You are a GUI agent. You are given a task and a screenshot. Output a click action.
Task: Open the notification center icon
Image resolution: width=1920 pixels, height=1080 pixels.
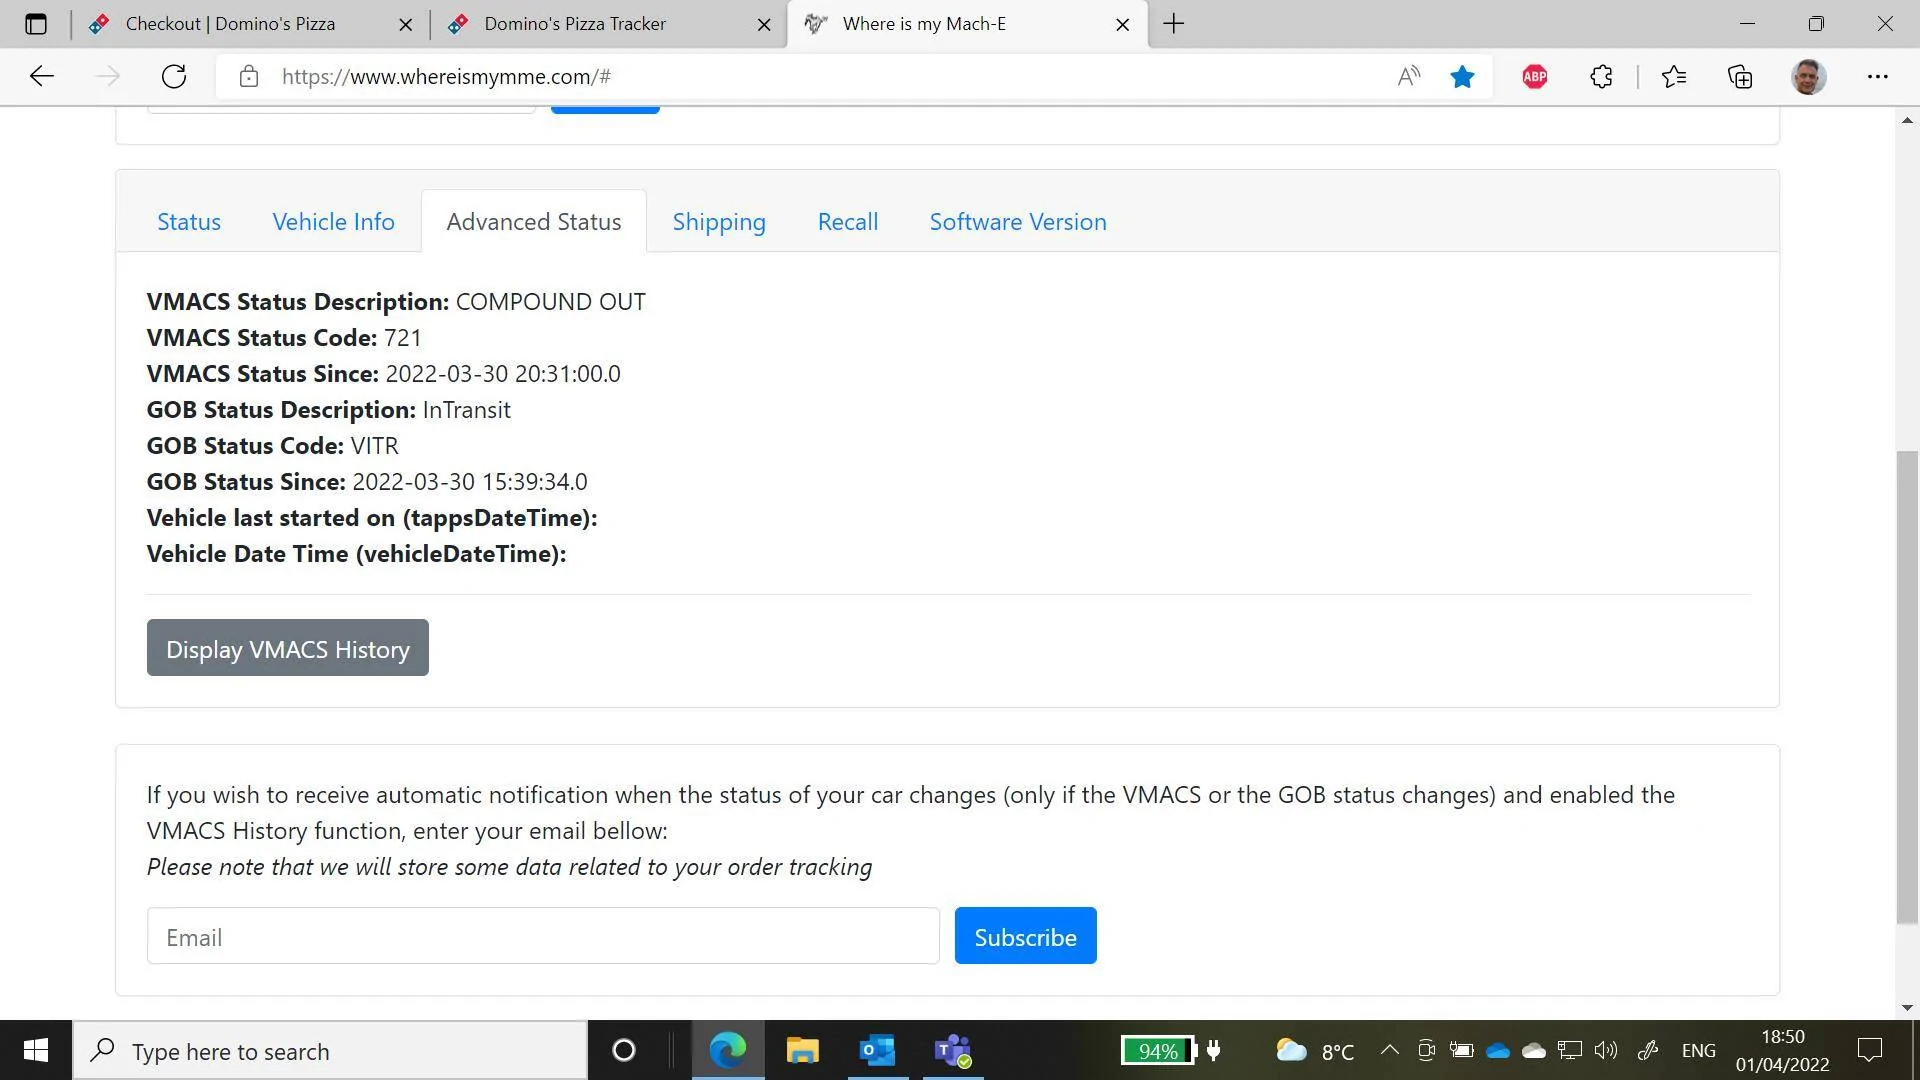pos(1869,1050)
